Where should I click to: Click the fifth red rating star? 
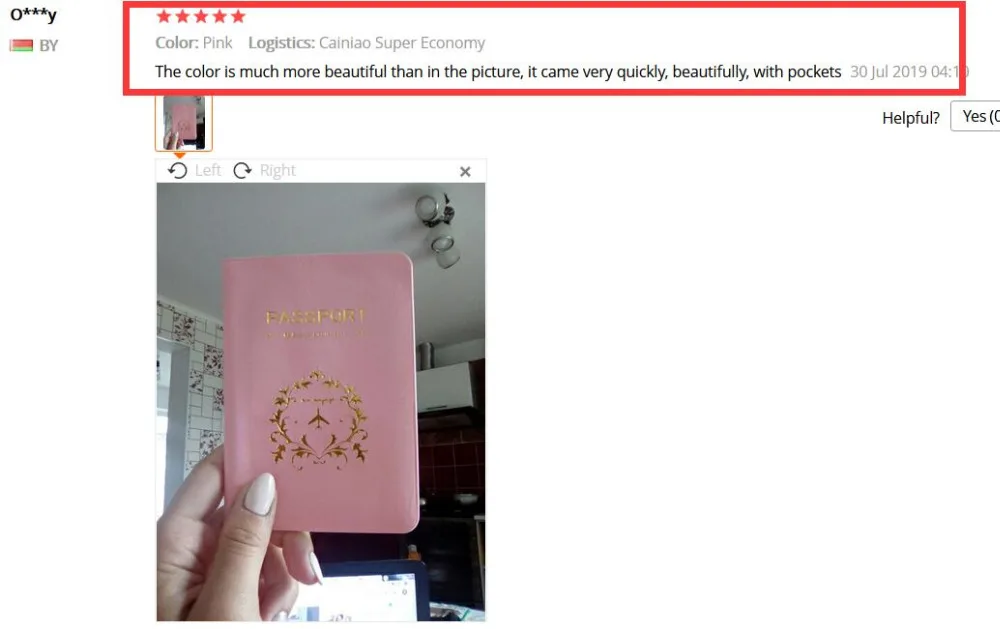click(x=238, y=16)
